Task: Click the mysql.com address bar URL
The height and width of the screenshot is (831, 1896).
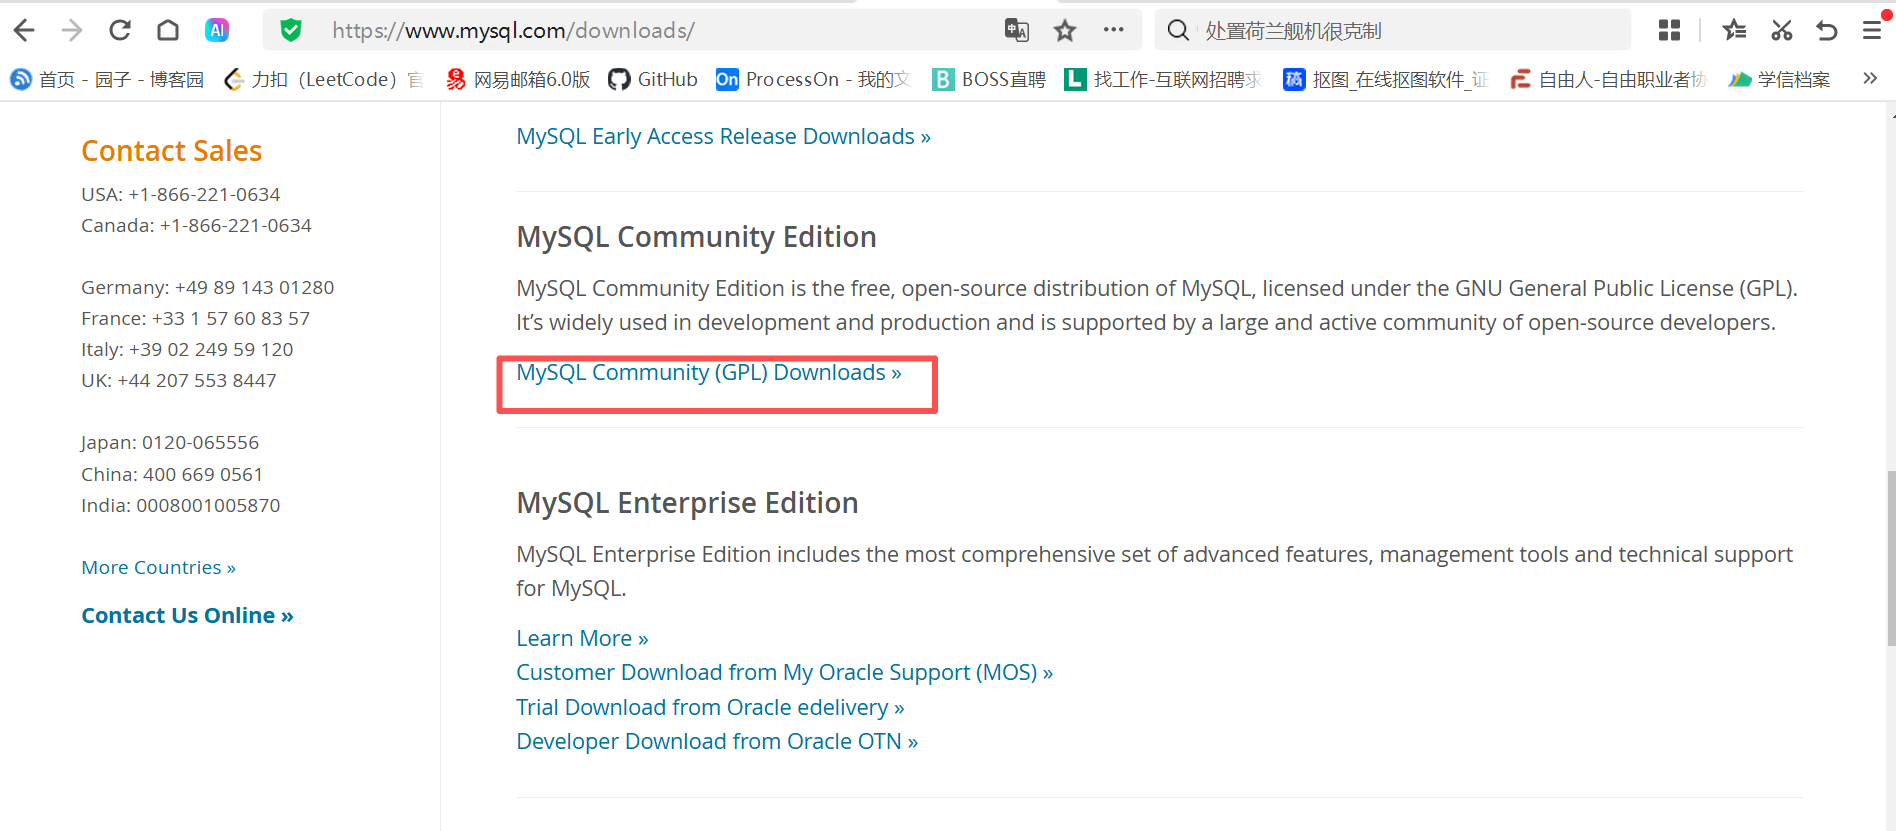Action: 513,30
